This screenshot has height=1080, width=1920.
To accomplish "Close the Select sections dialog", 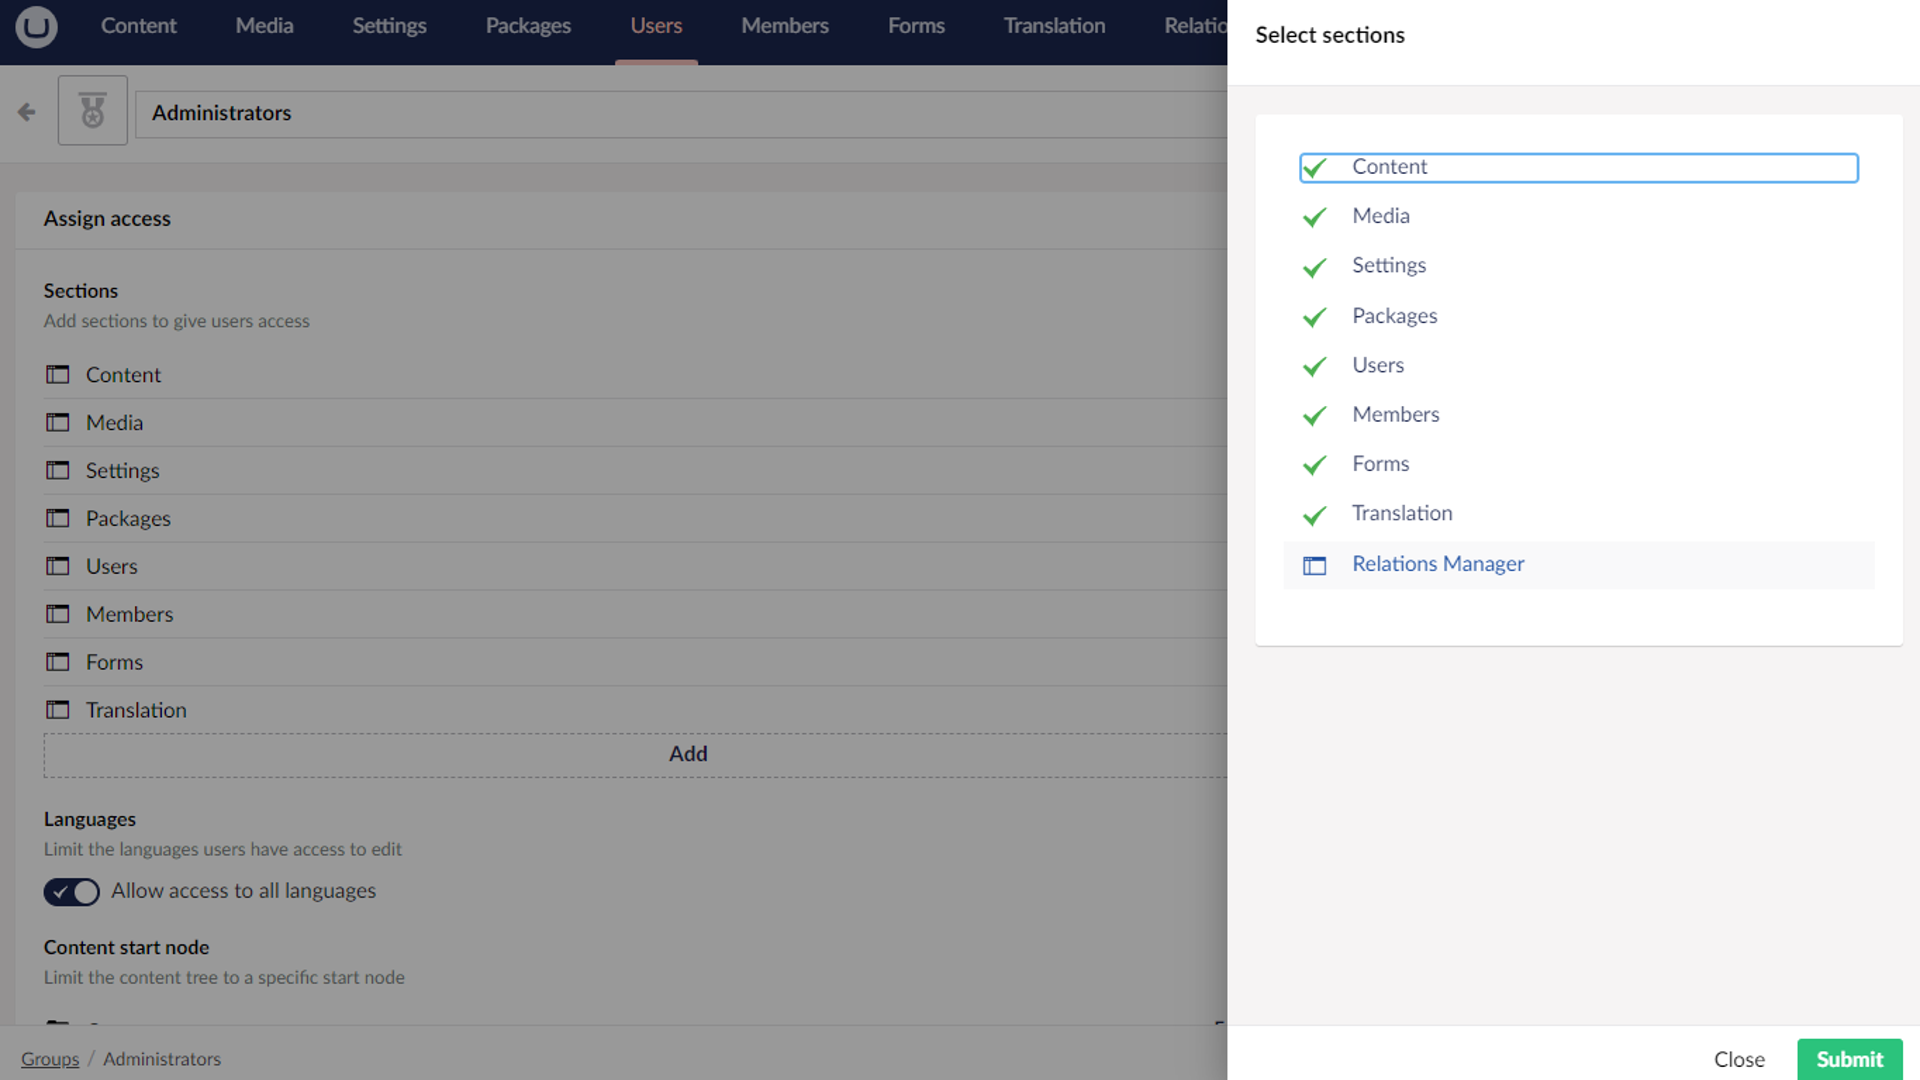I will (1739, 1059).
